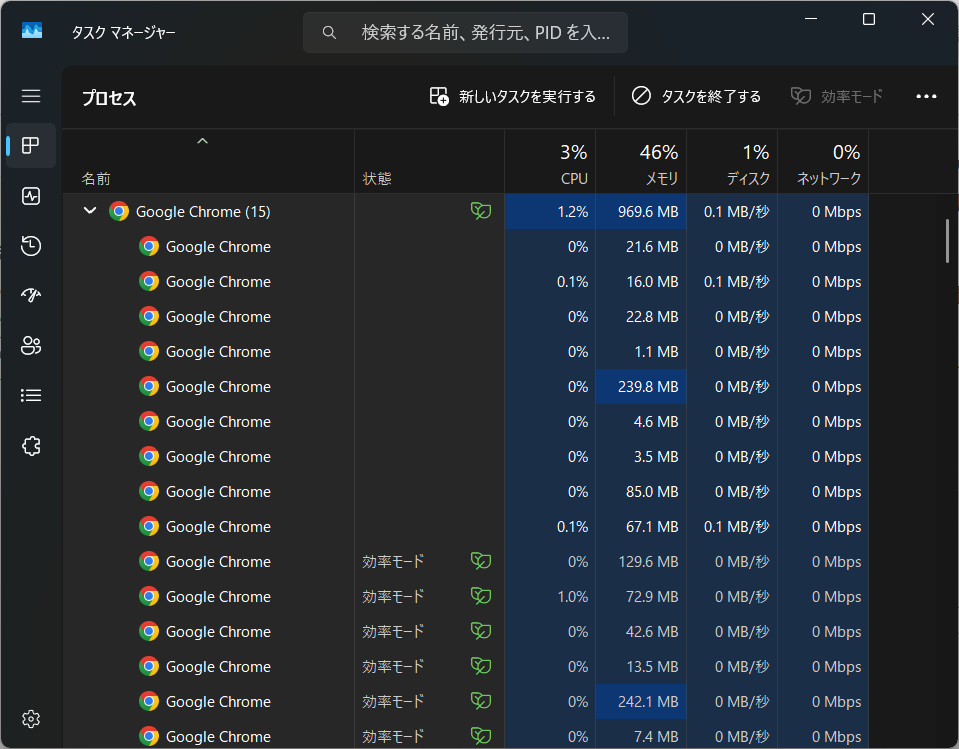Screen dimensions: 959x749
Task: Click the leaf icon in the 242.1 MB row
Action: pyautogui.click(x=481, y=701)
